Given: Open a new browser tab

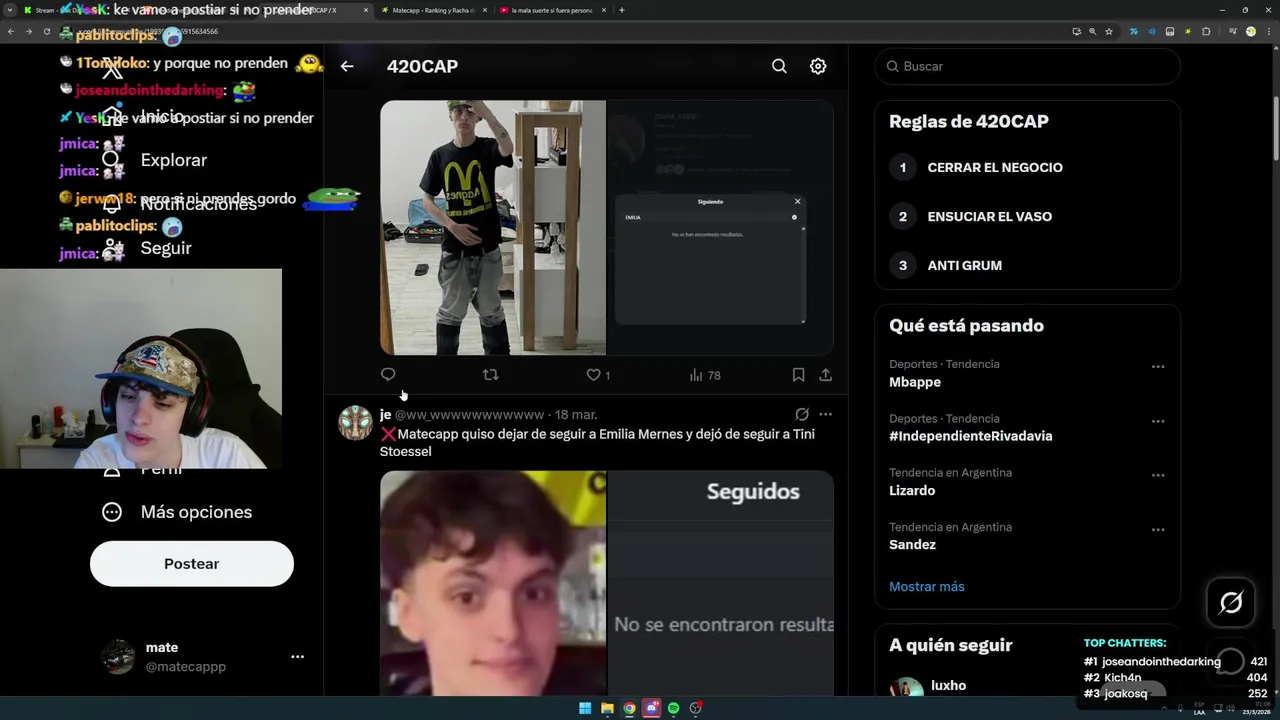Looking at the screenshot, I should coord(622,10).
